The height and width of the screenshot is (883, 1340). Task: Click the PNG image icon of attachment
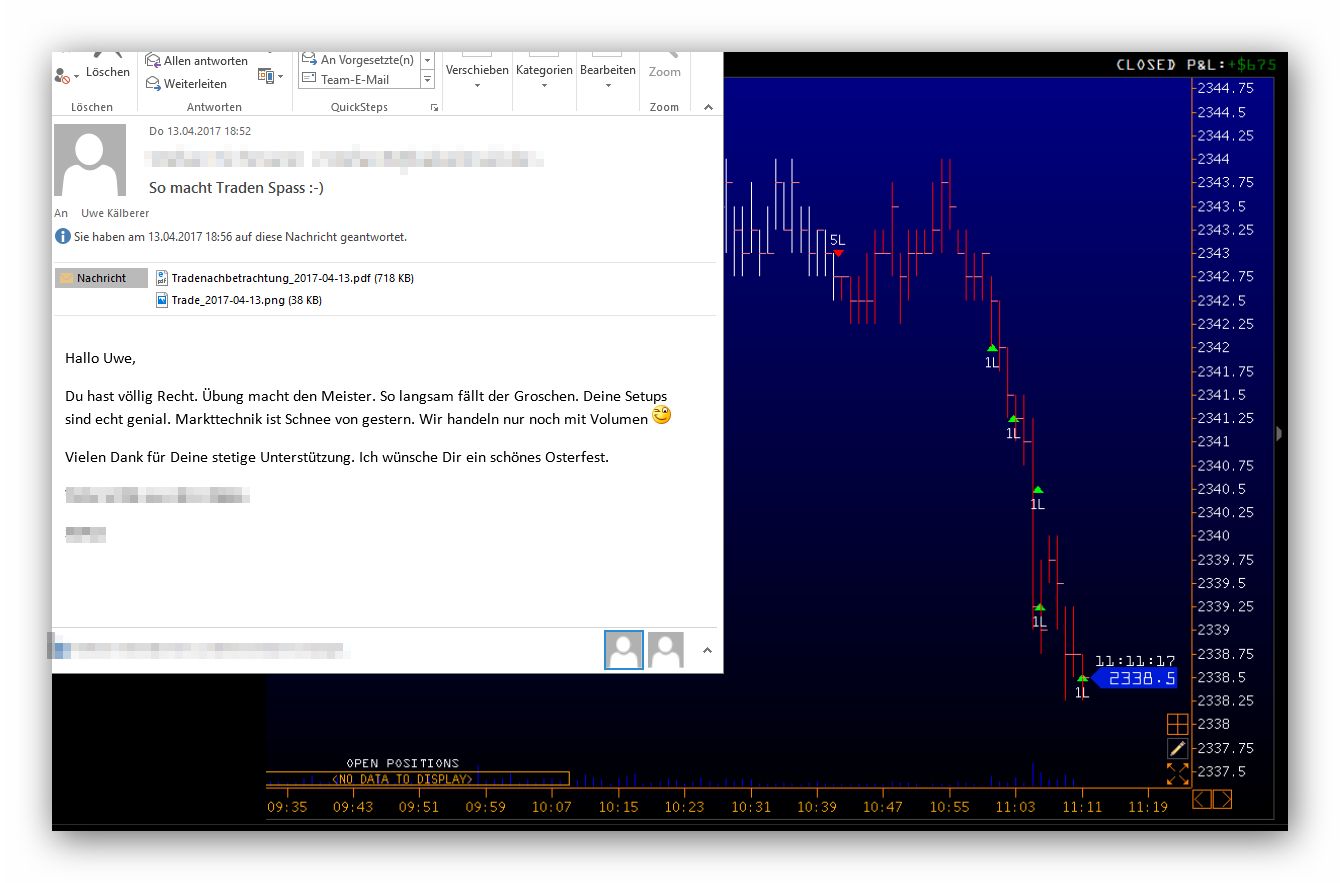click(x=162, y=300)
